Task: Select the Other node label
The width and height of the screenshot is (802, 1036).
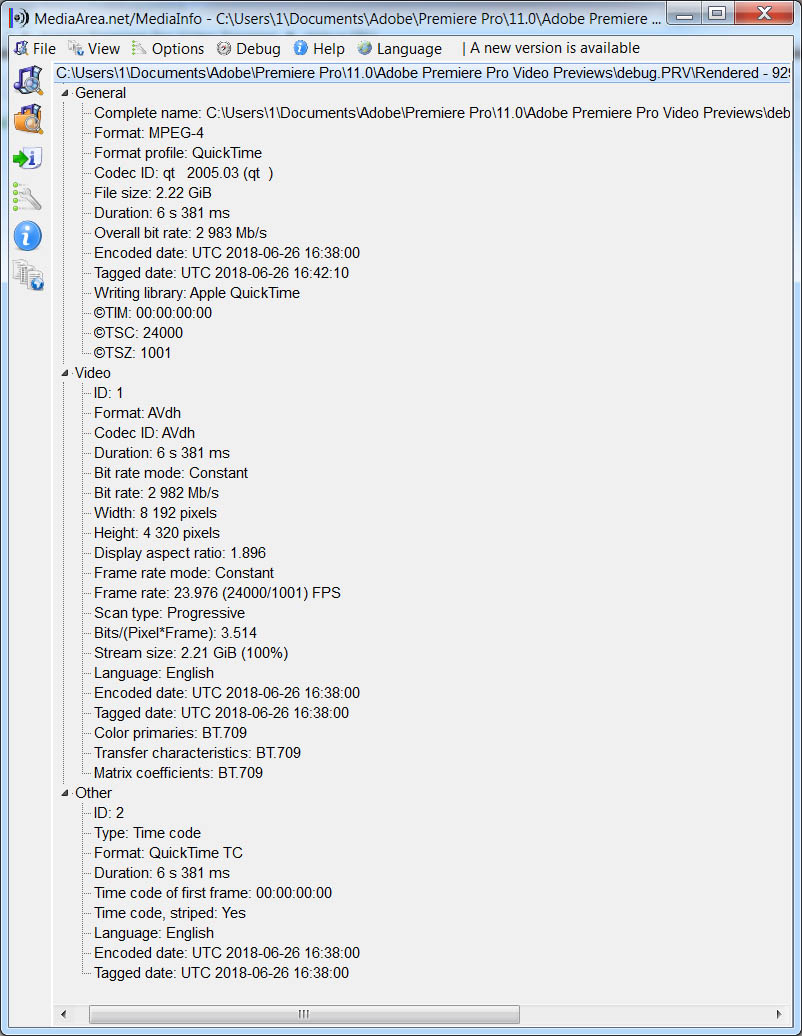Action: coord(93,793)
